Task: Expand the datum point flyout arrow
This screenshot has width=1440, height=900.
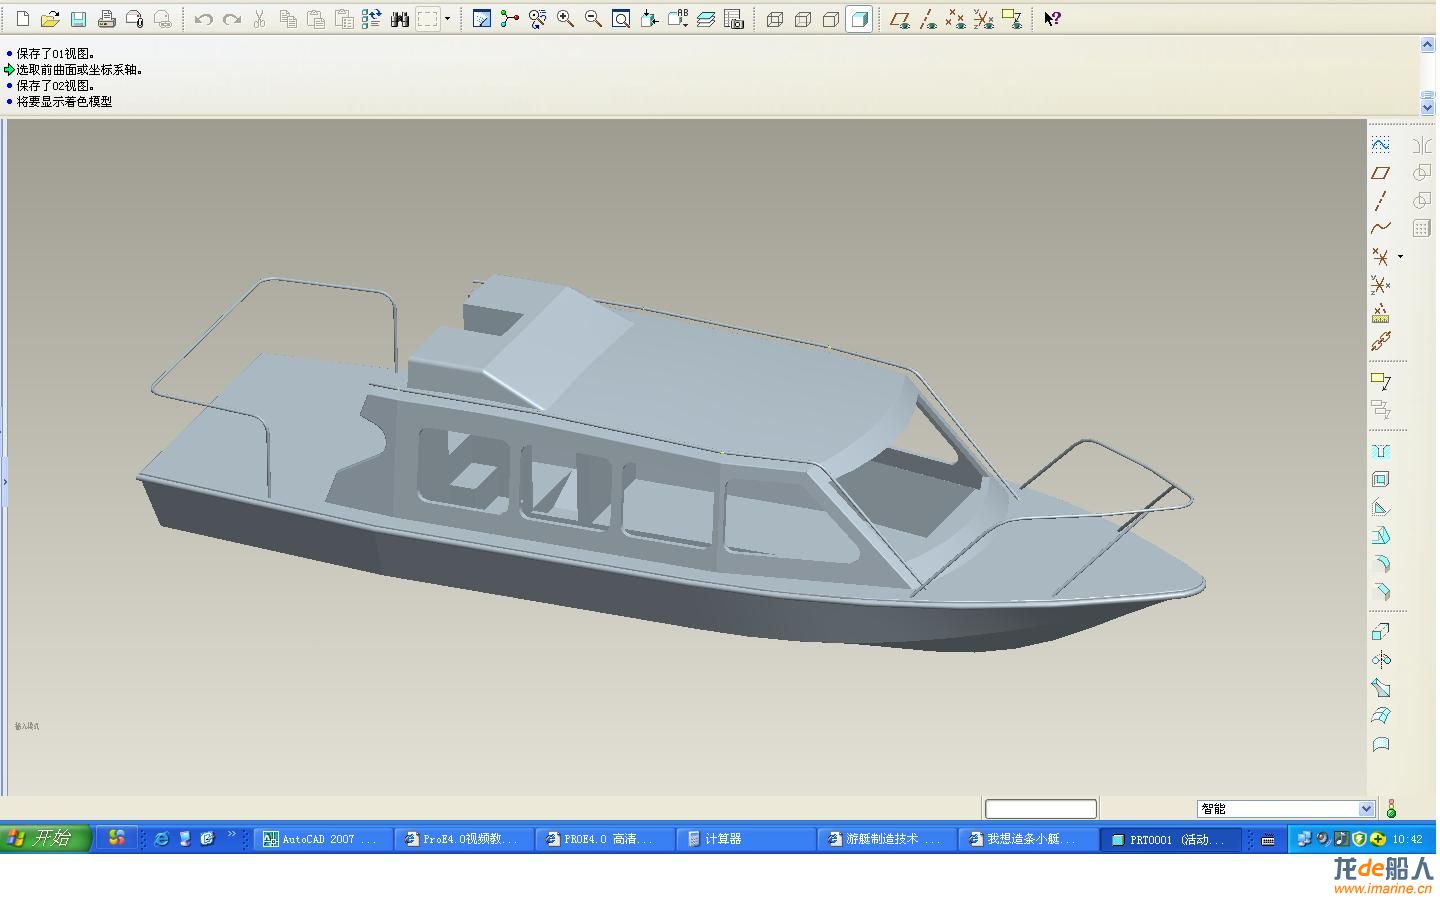Action: 1400,257
